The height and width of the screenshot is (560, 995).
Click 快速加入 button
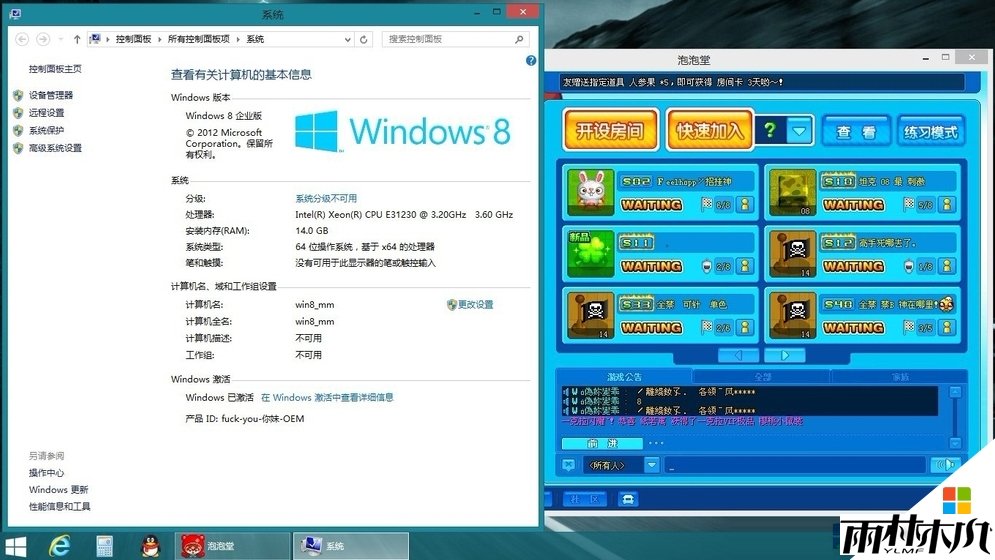click(x=710, y=131)
